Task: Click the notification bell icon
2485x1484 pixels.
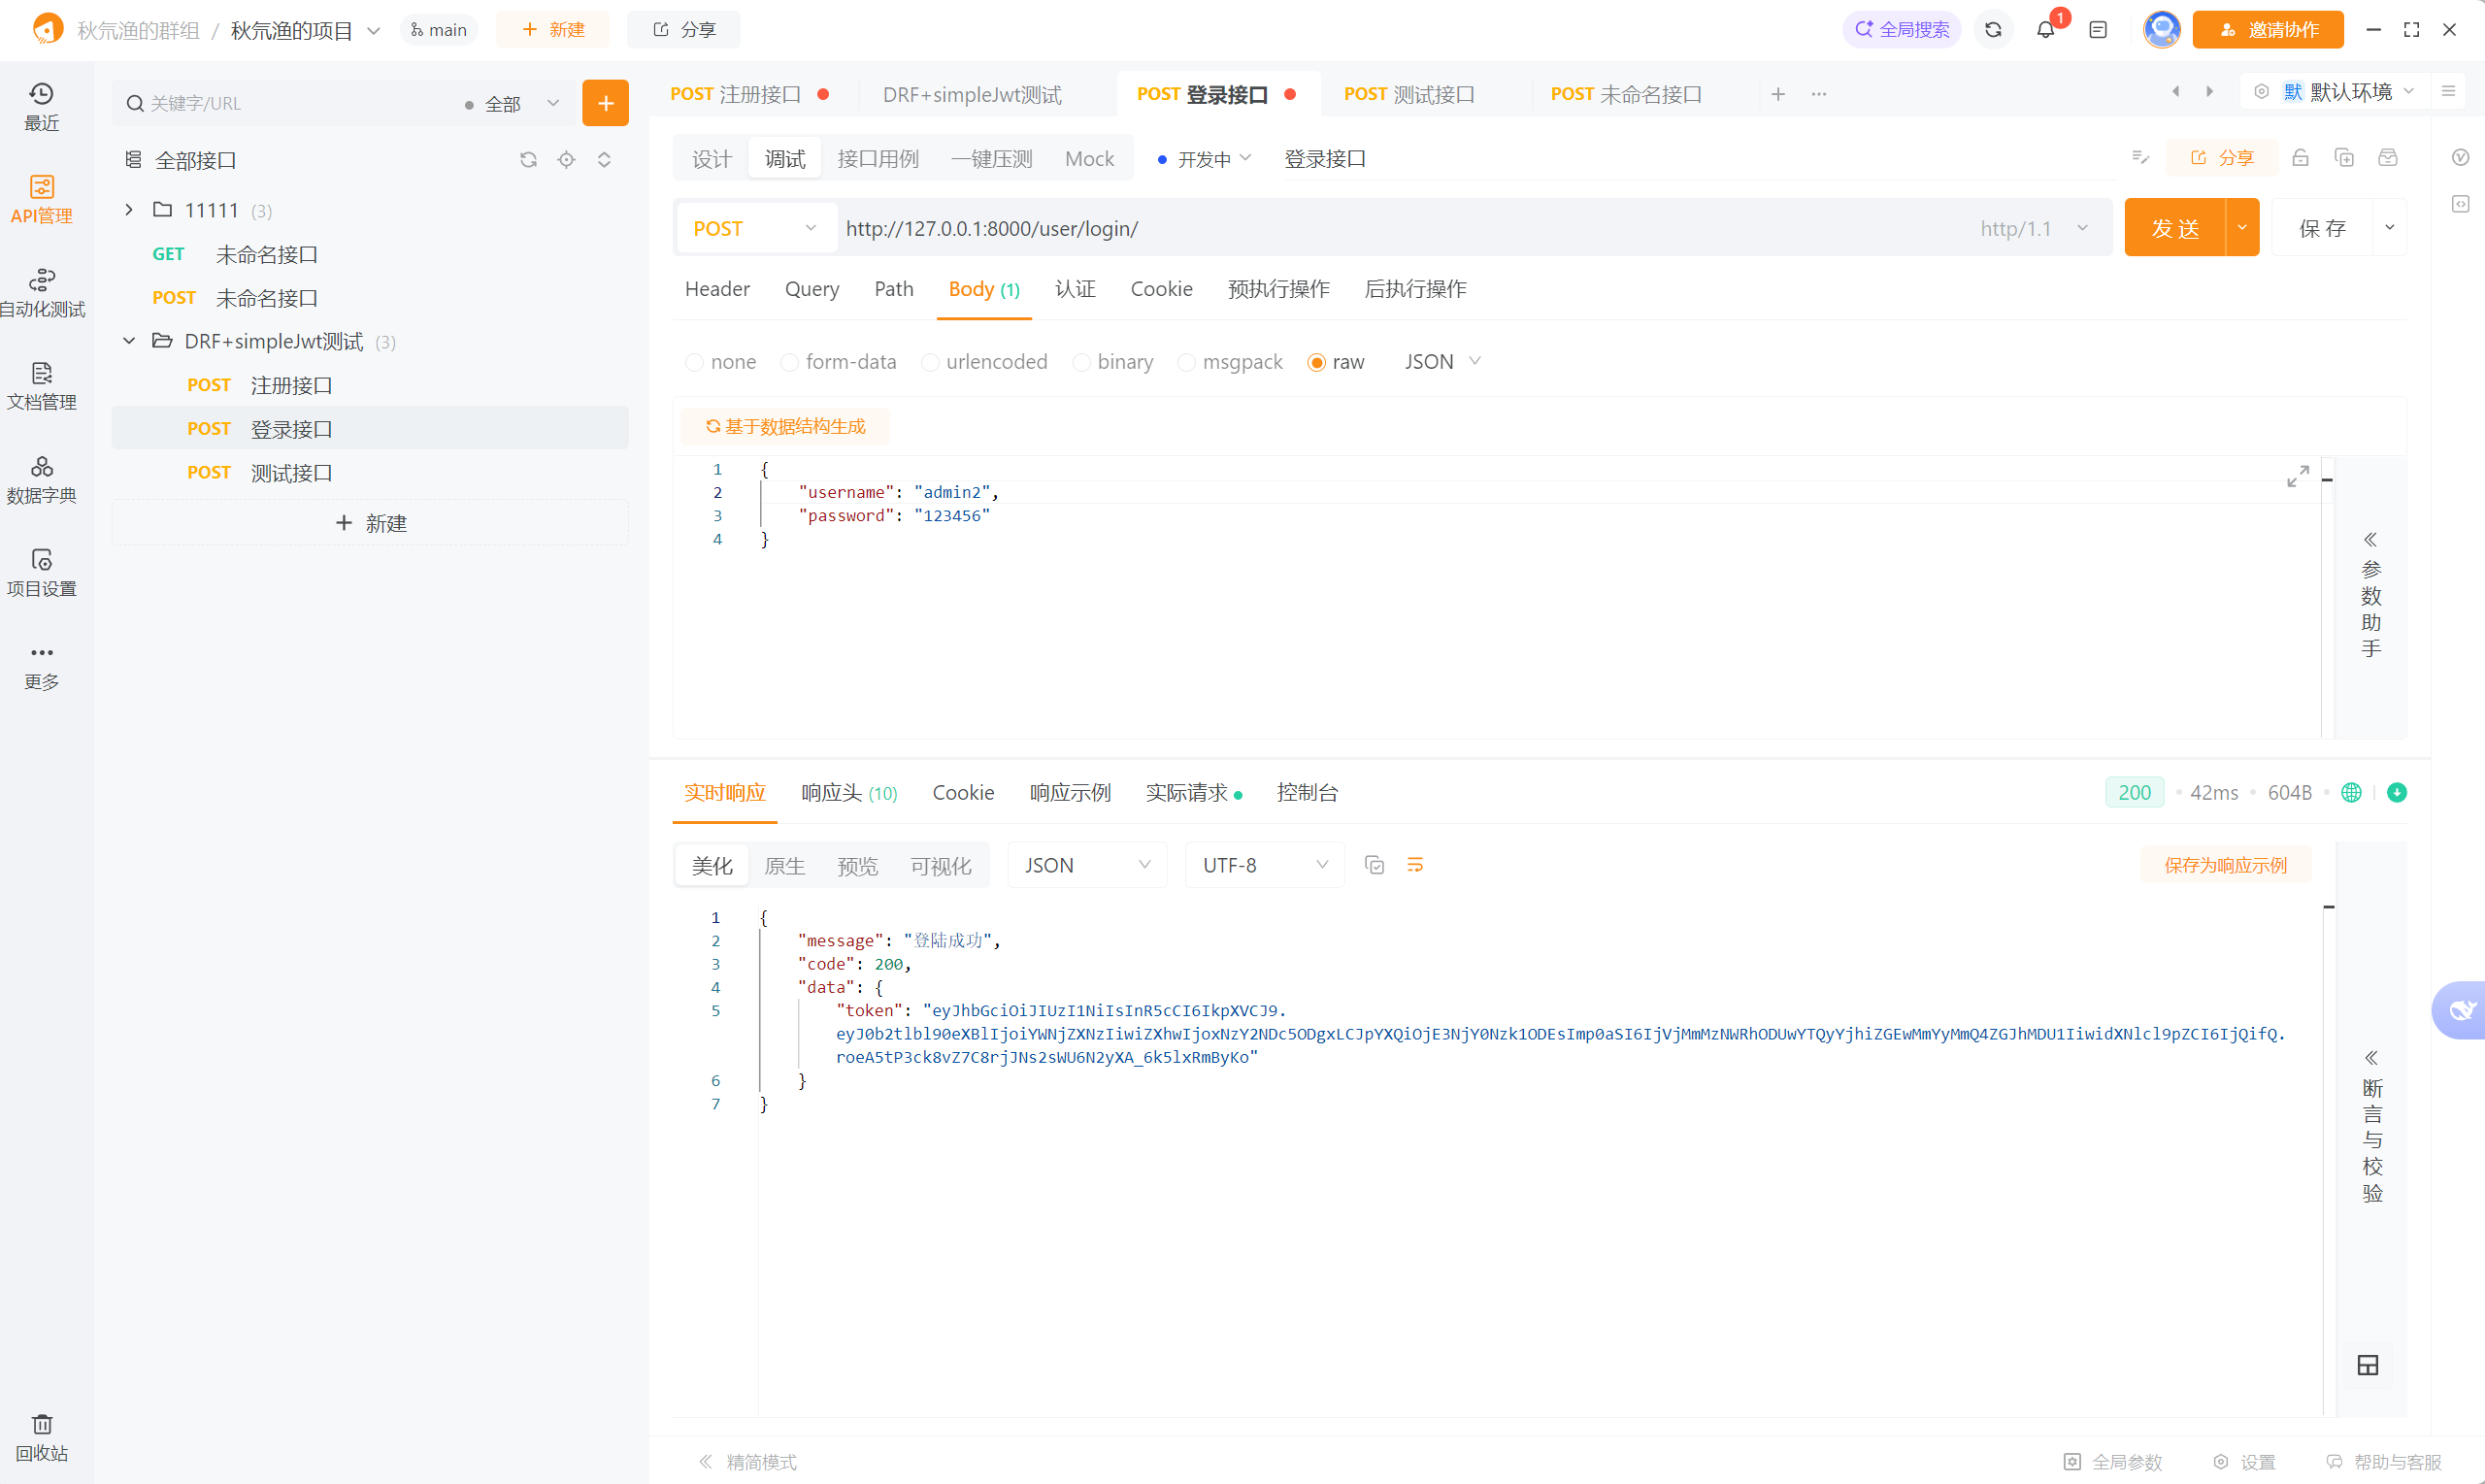Action: click(x=2045, y=30)
